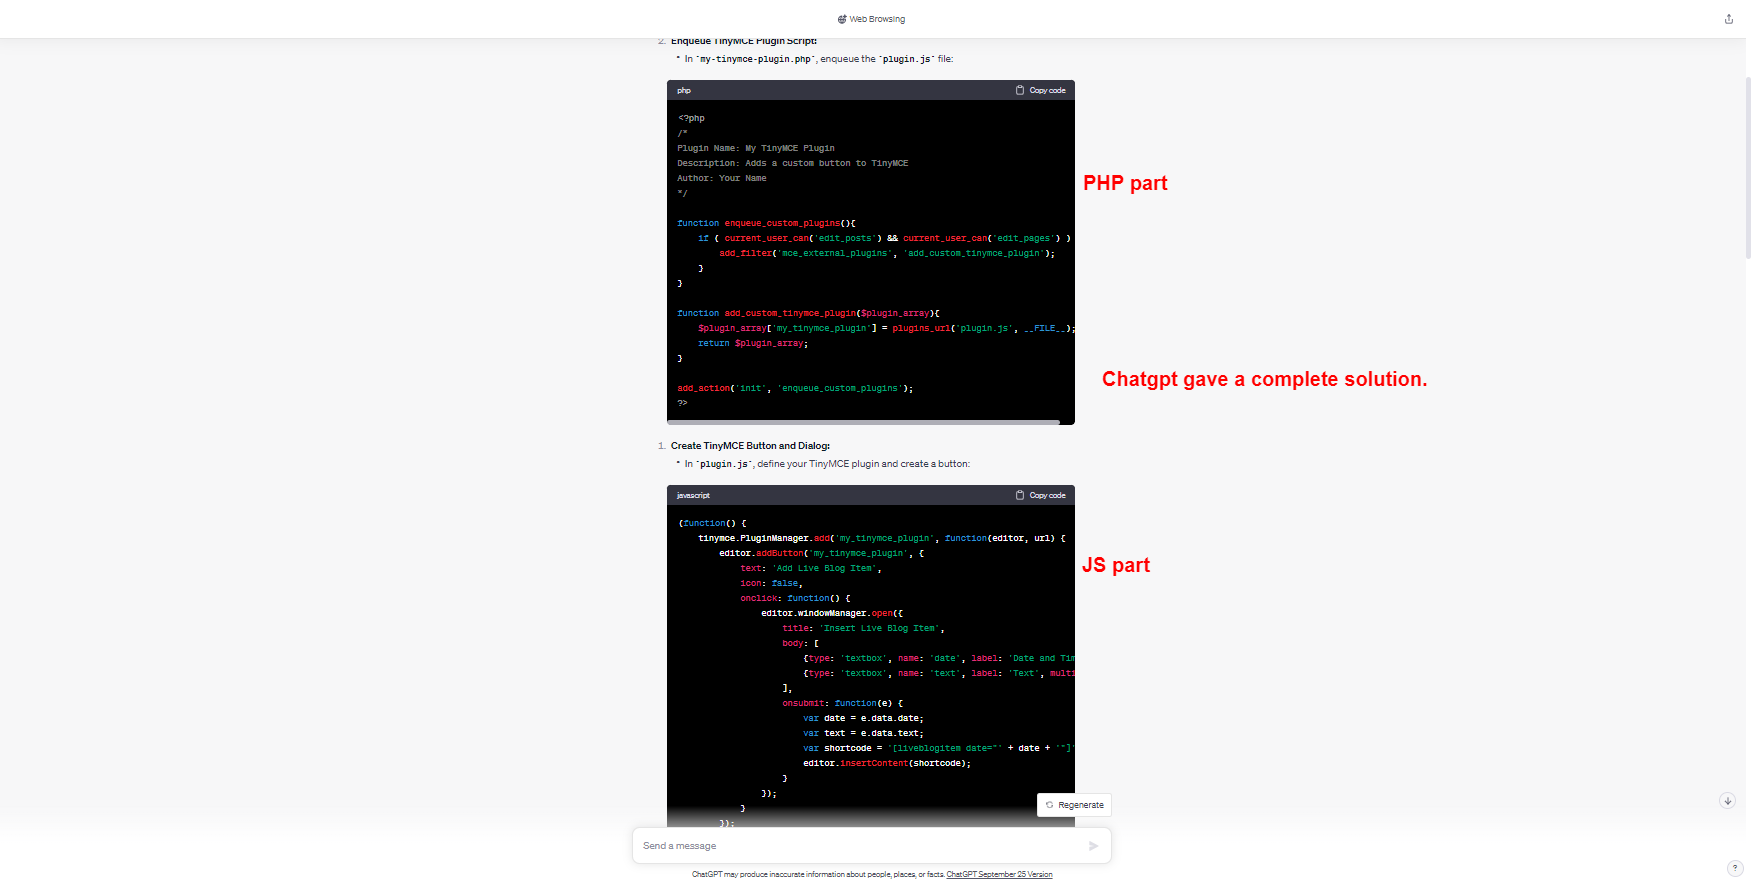Screen dimensions: 1751x884
Task: Click the Regenerate button label
Action: (x=1081, y=805)
